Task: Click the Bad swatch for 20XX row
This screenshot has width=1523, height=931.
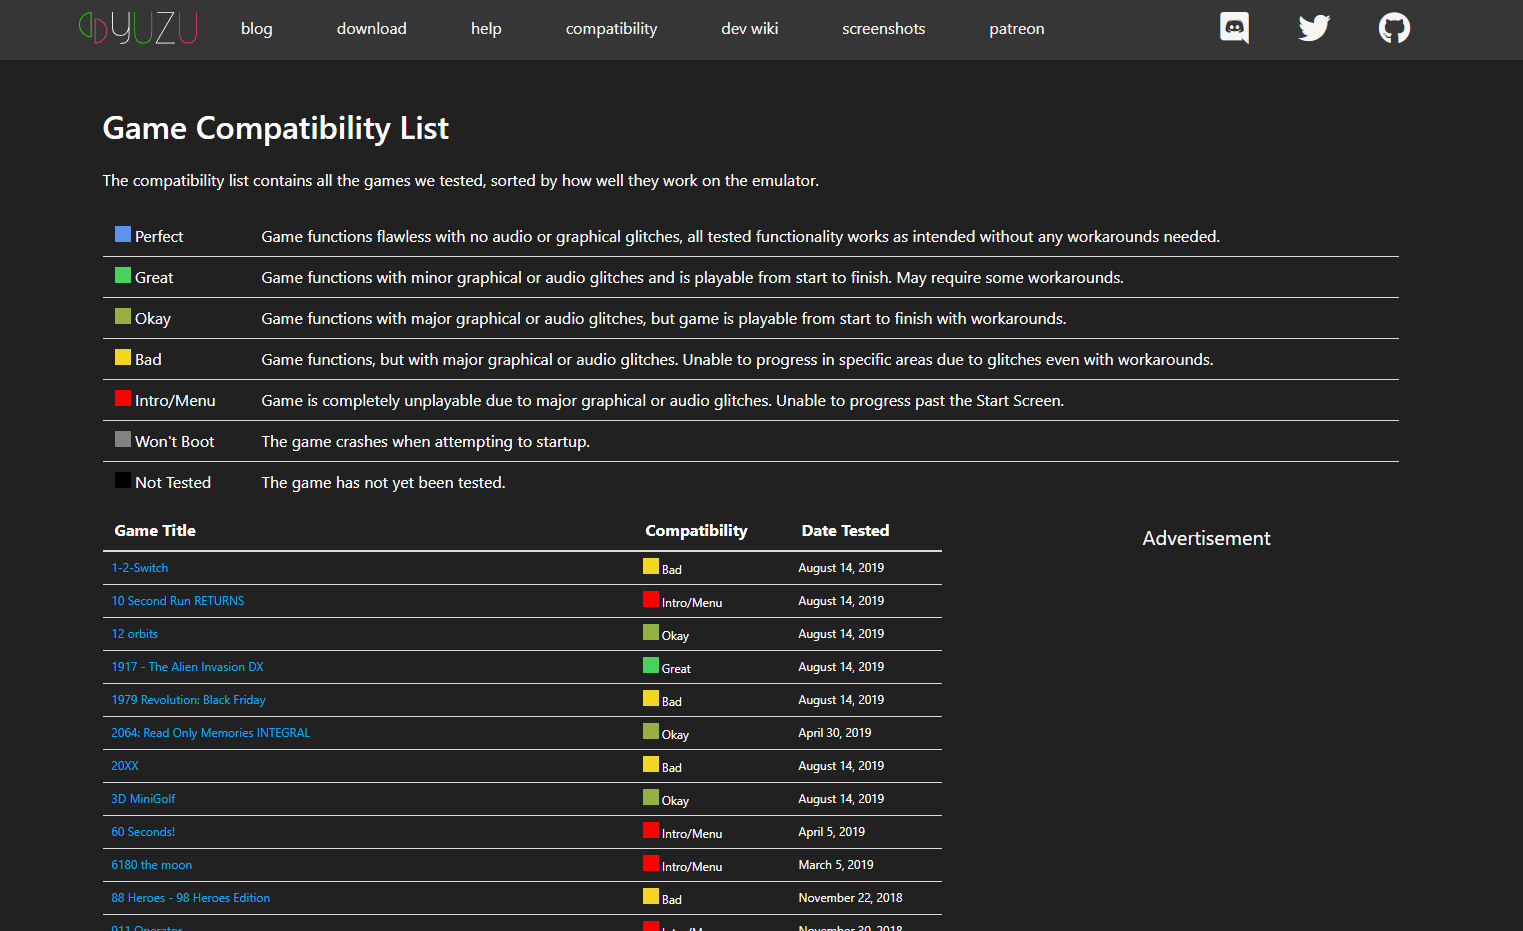Action: point(651,764)
